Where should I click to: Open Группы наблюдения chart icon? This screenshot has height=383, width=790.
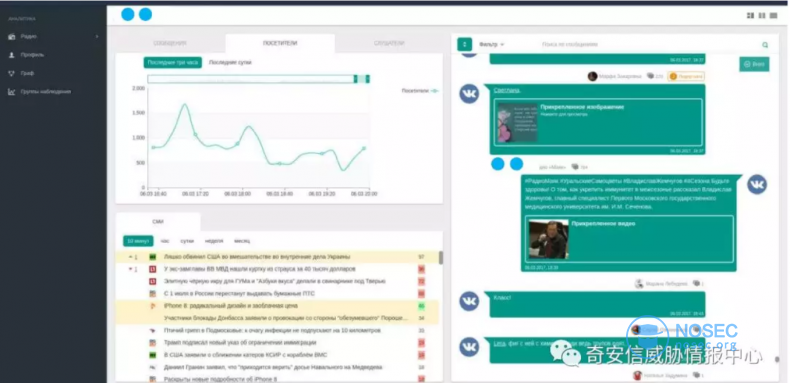[x=12, y=92]
